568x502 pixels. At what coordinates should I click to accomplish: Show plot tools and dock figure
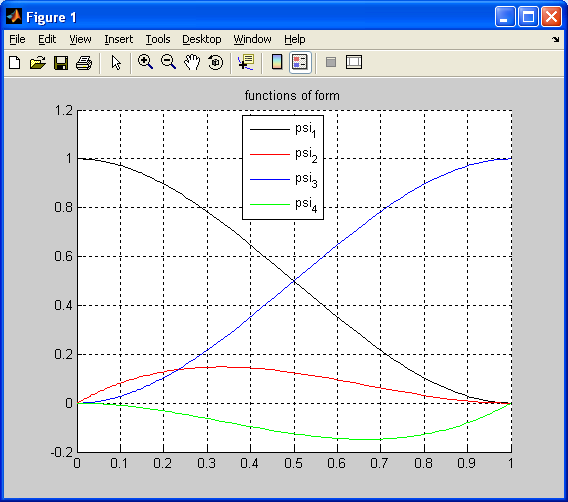pos(354,62)
